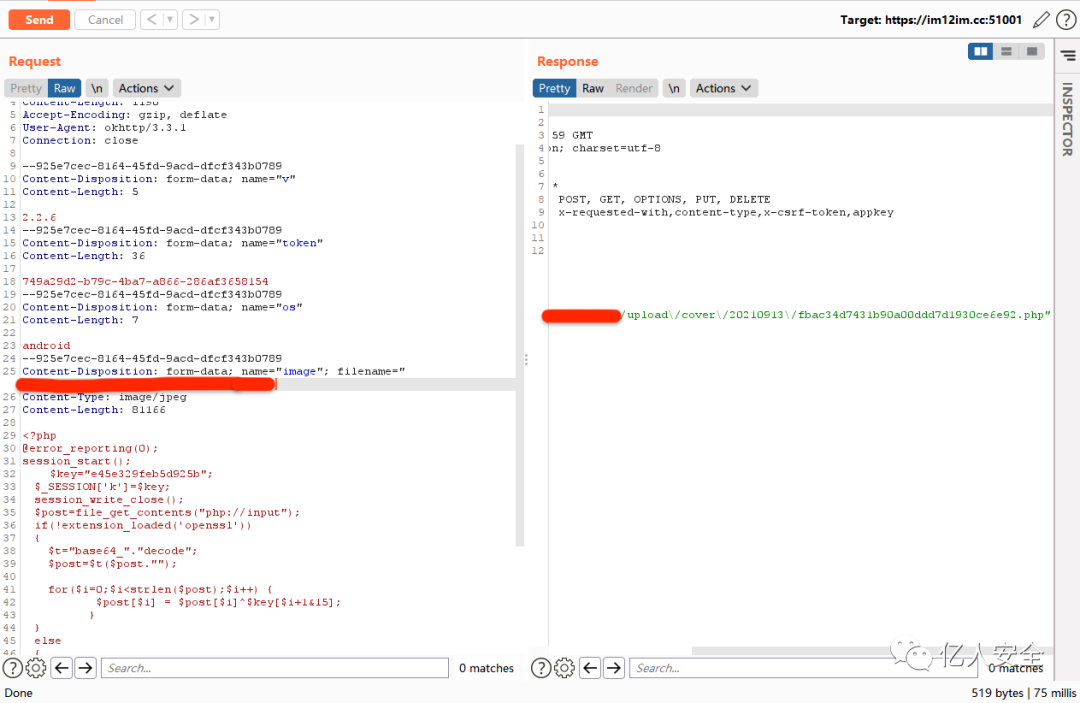Click the version value '2.2.6'

click(x=39, y=218)
